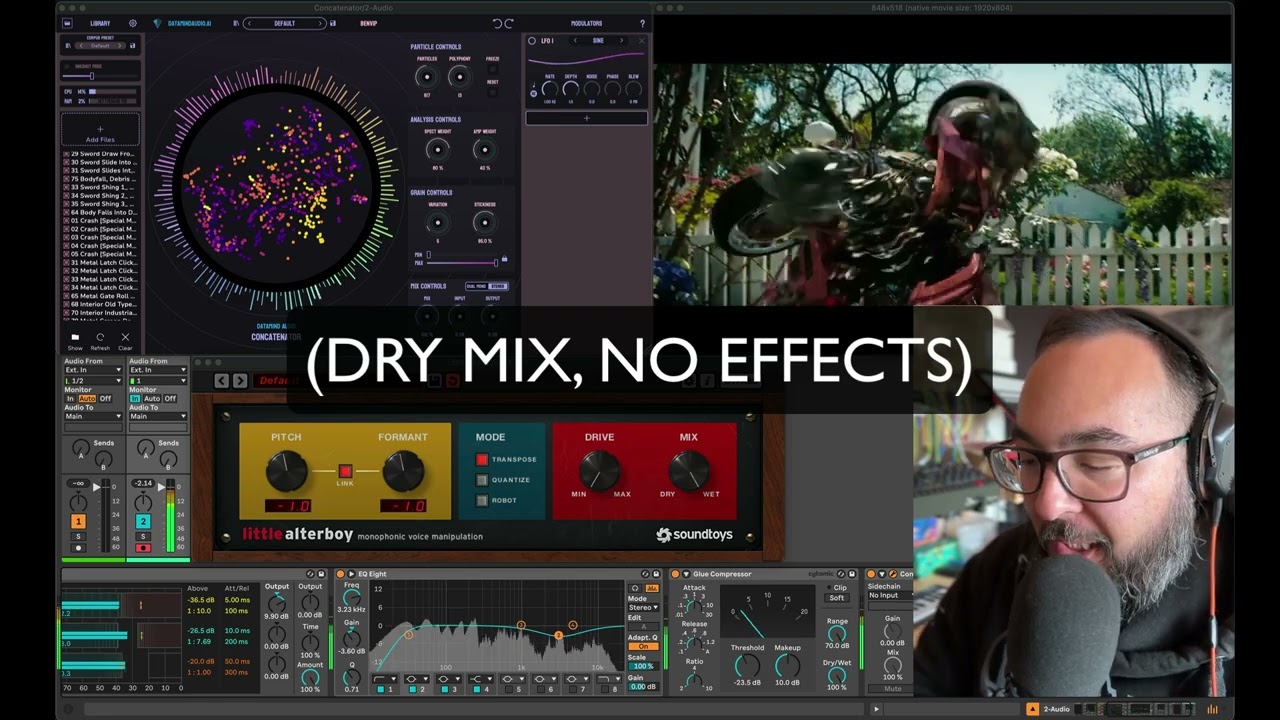Click next preset arrow in Soundtoys toolbar

(240, 380)
